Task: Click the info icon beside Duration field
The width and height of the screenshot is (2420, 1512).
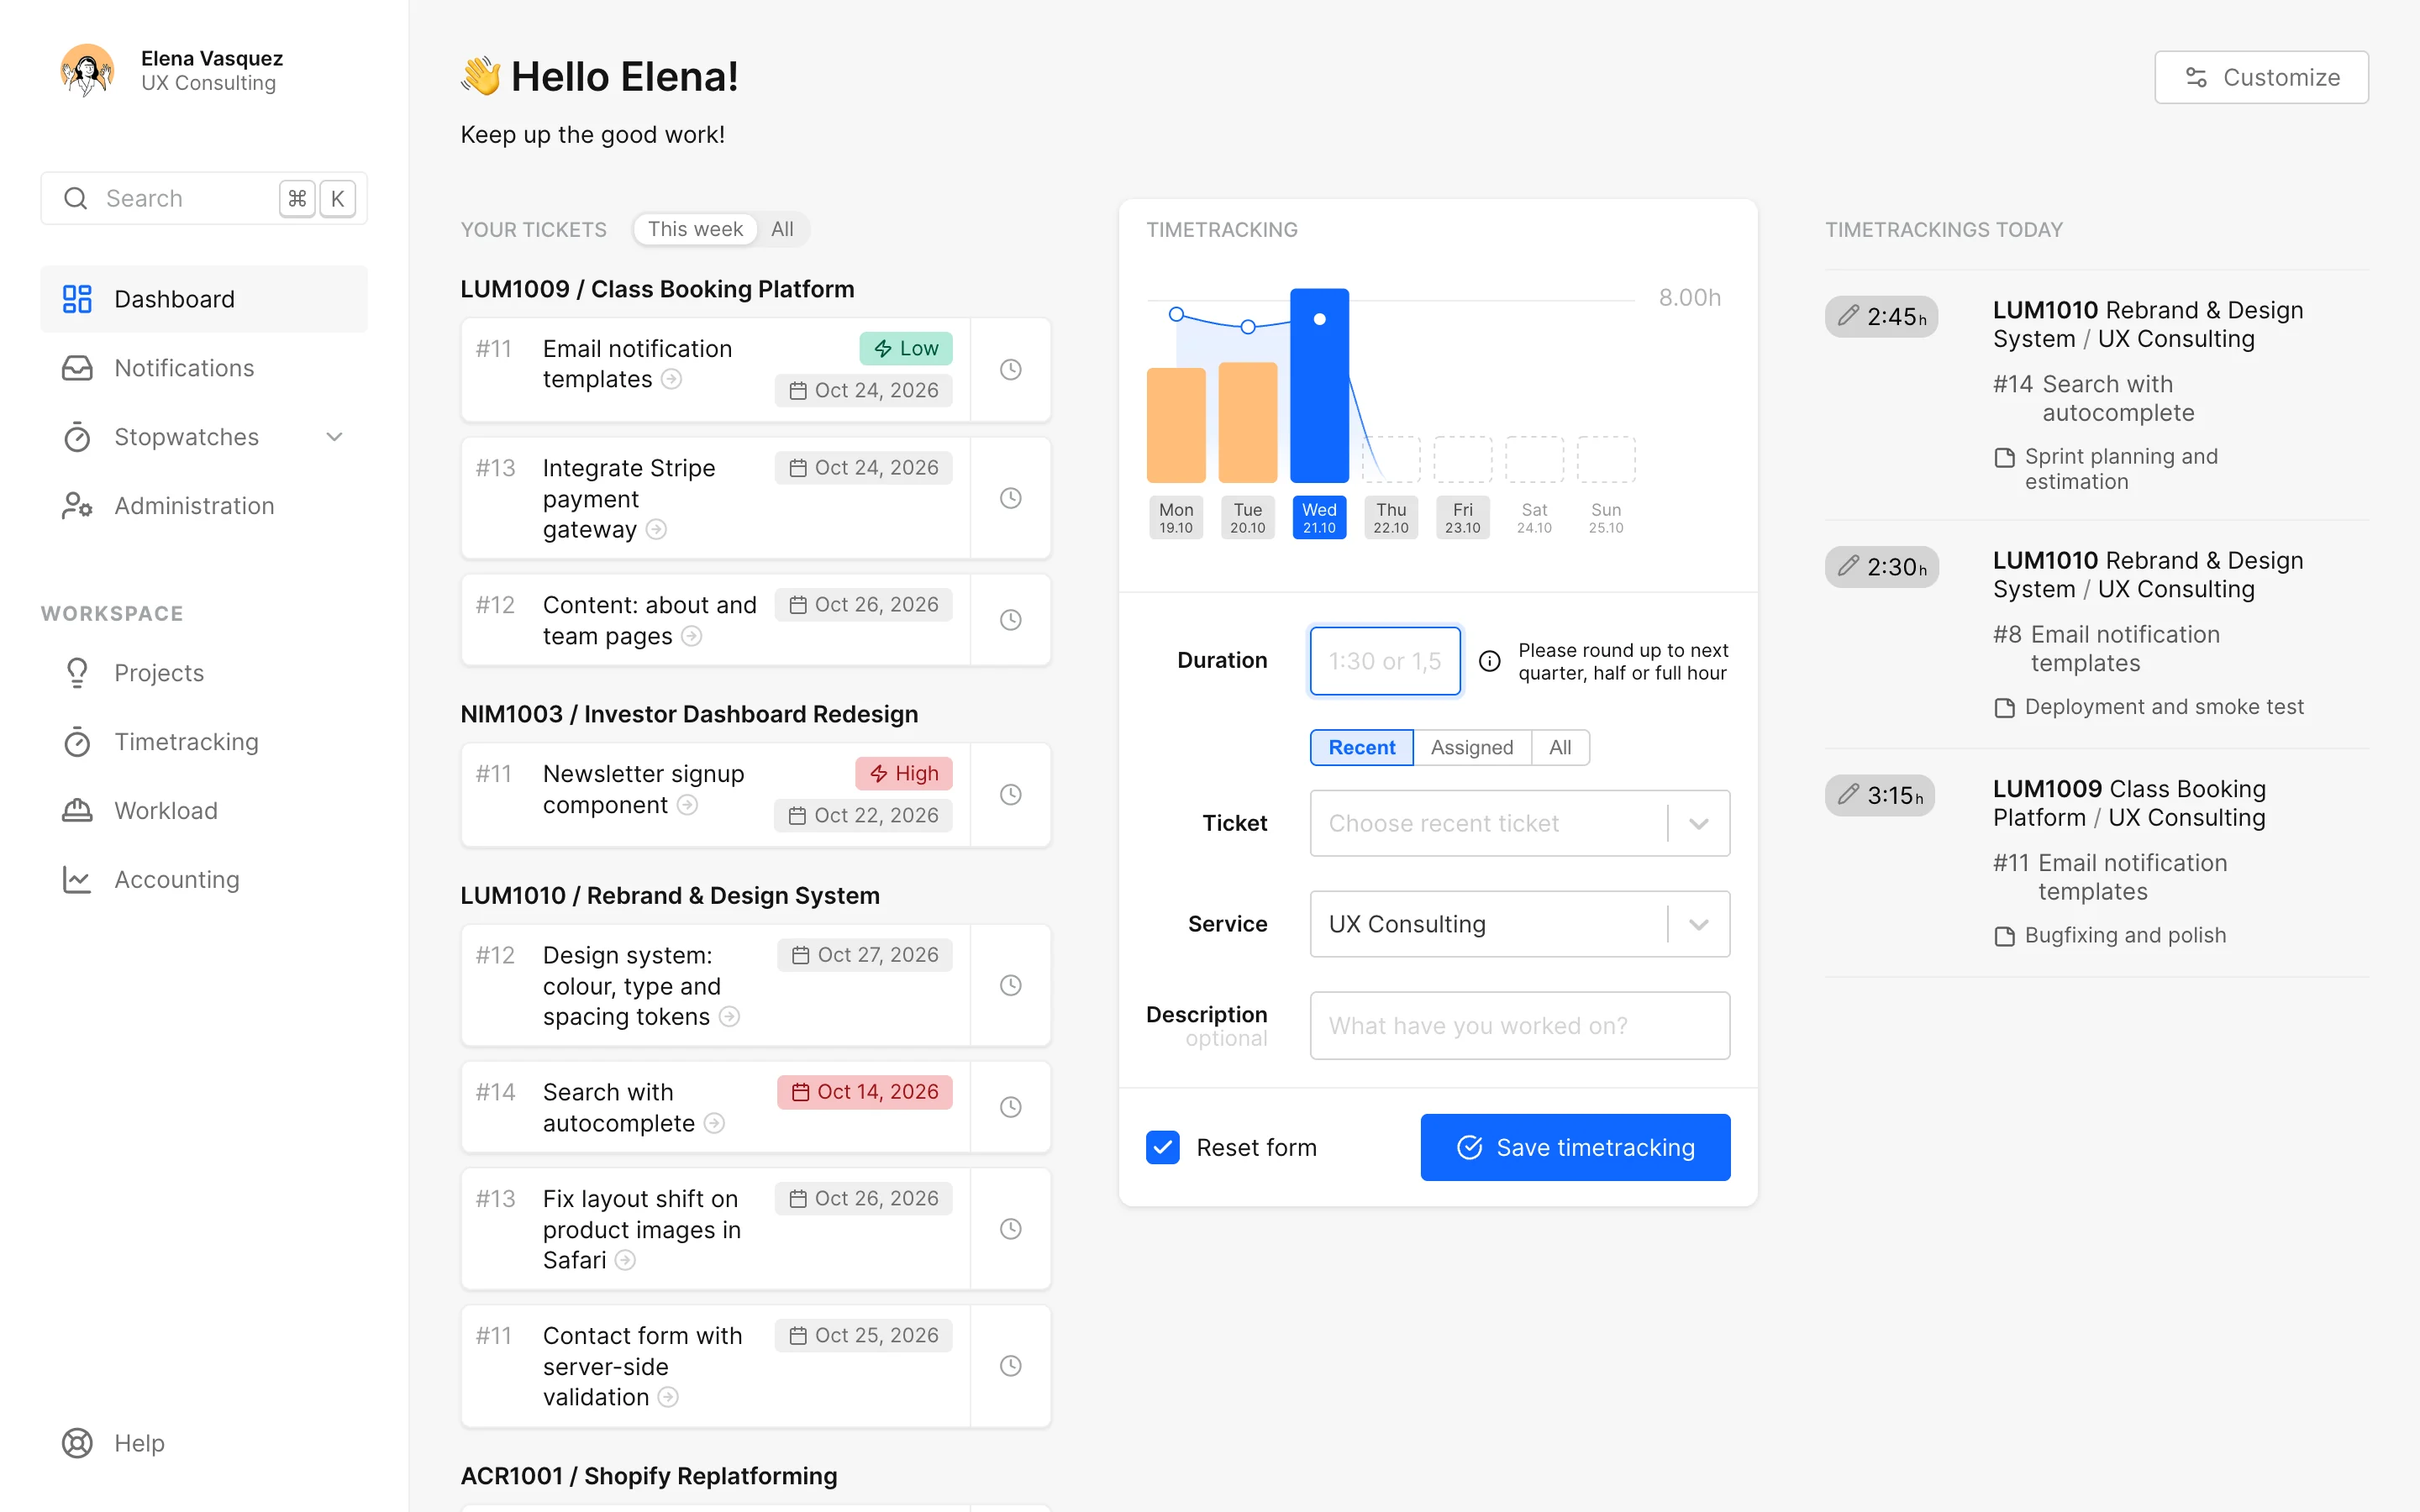Action: coord(1489,661)
